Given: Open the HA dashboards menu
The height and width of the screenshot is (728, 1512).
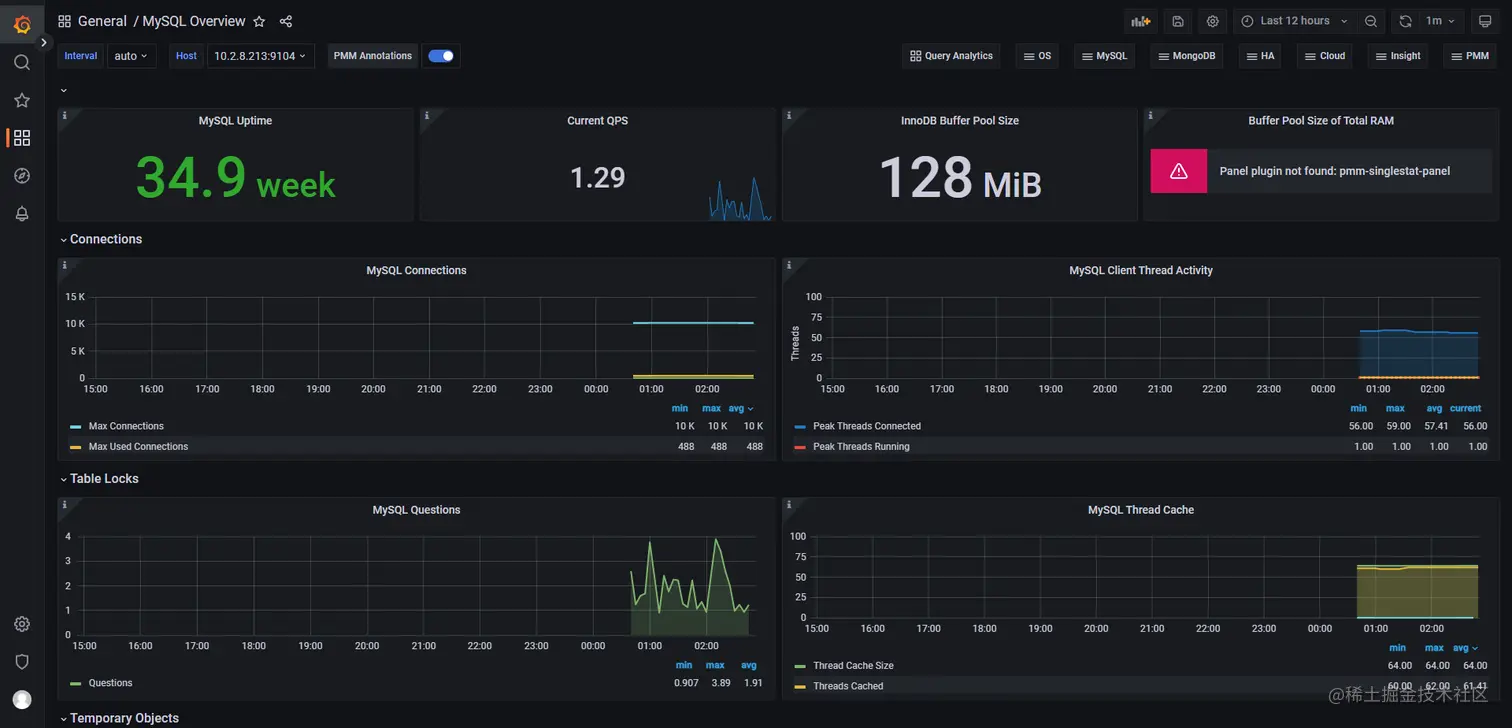Looking at the screenshot, I should 1260,56.
